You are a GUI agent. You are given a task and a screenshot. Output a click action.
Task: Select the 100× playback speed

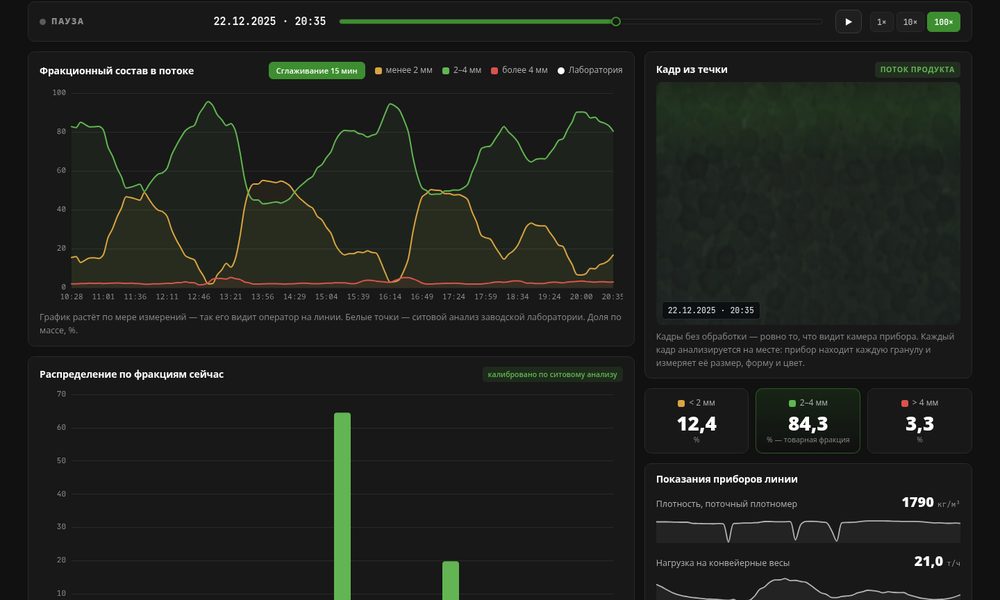[943, 22]
